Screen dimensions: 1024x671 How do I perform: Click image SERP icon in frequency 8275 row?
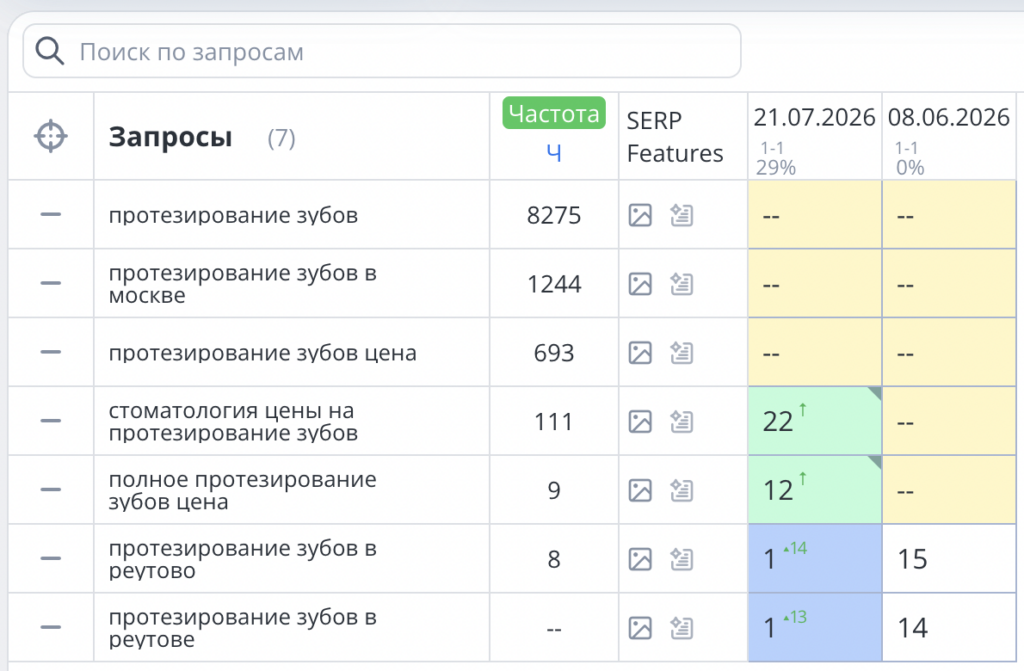640,215
